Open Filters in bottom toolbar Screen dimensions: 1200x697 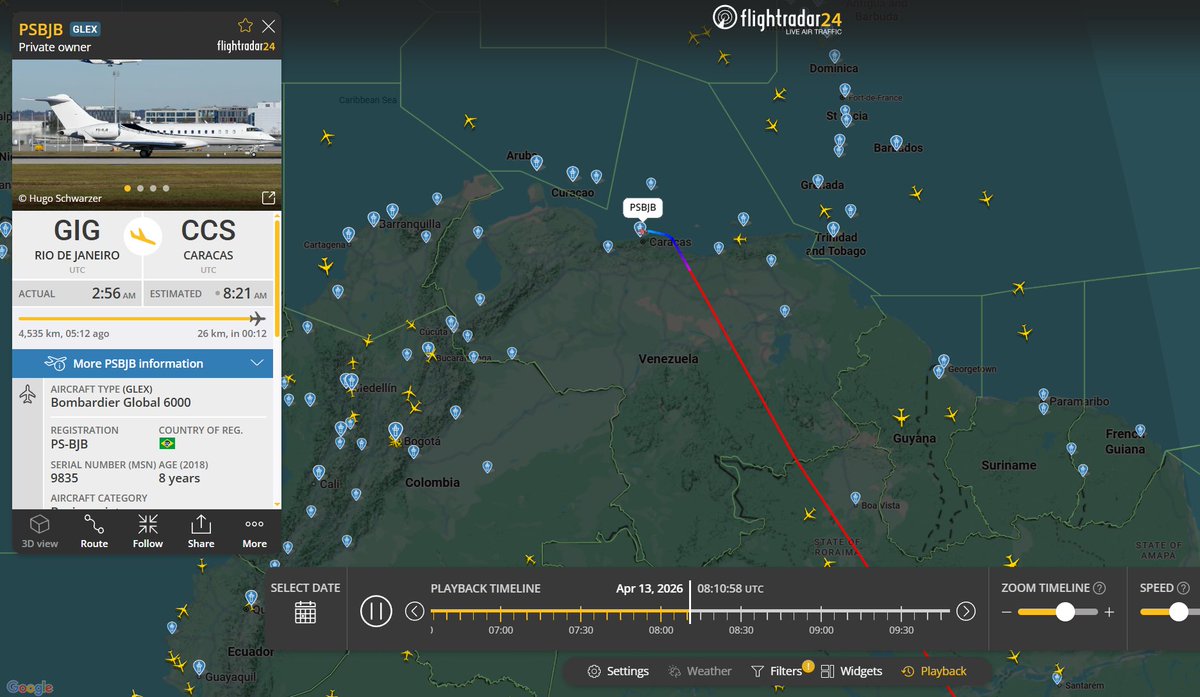(x=777, y=671)
